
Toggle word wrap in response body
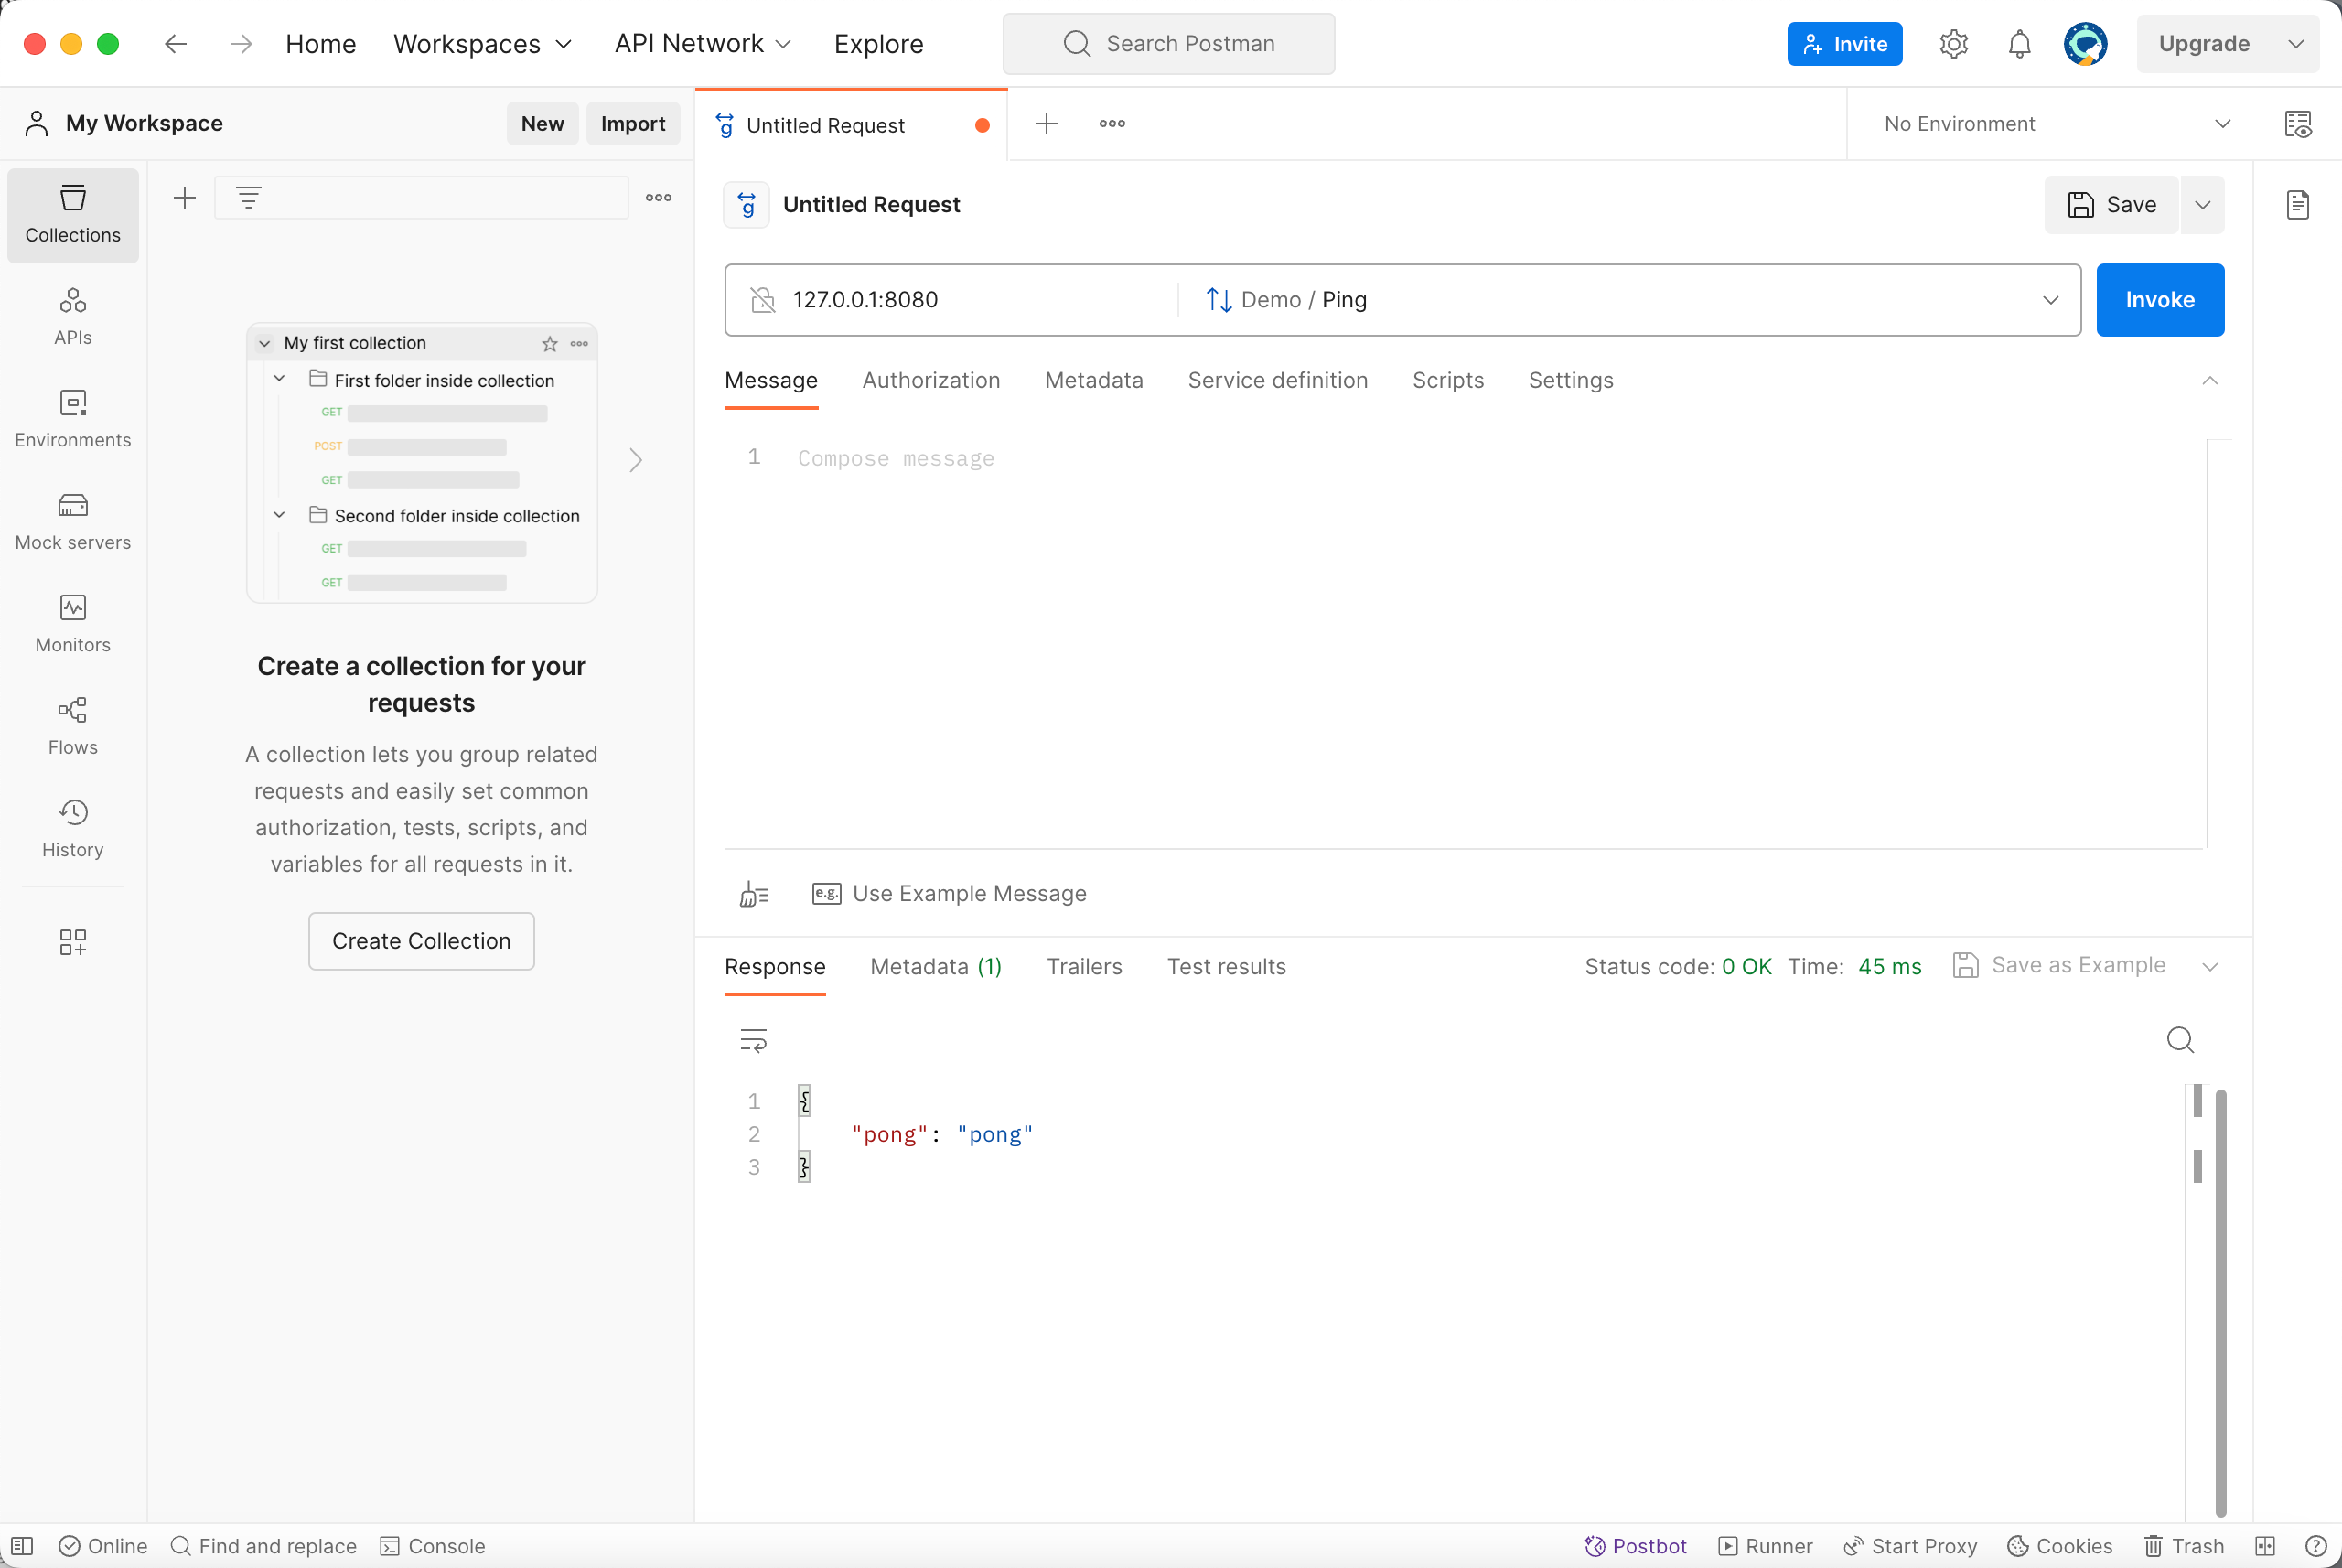(x=753, y=1040)
